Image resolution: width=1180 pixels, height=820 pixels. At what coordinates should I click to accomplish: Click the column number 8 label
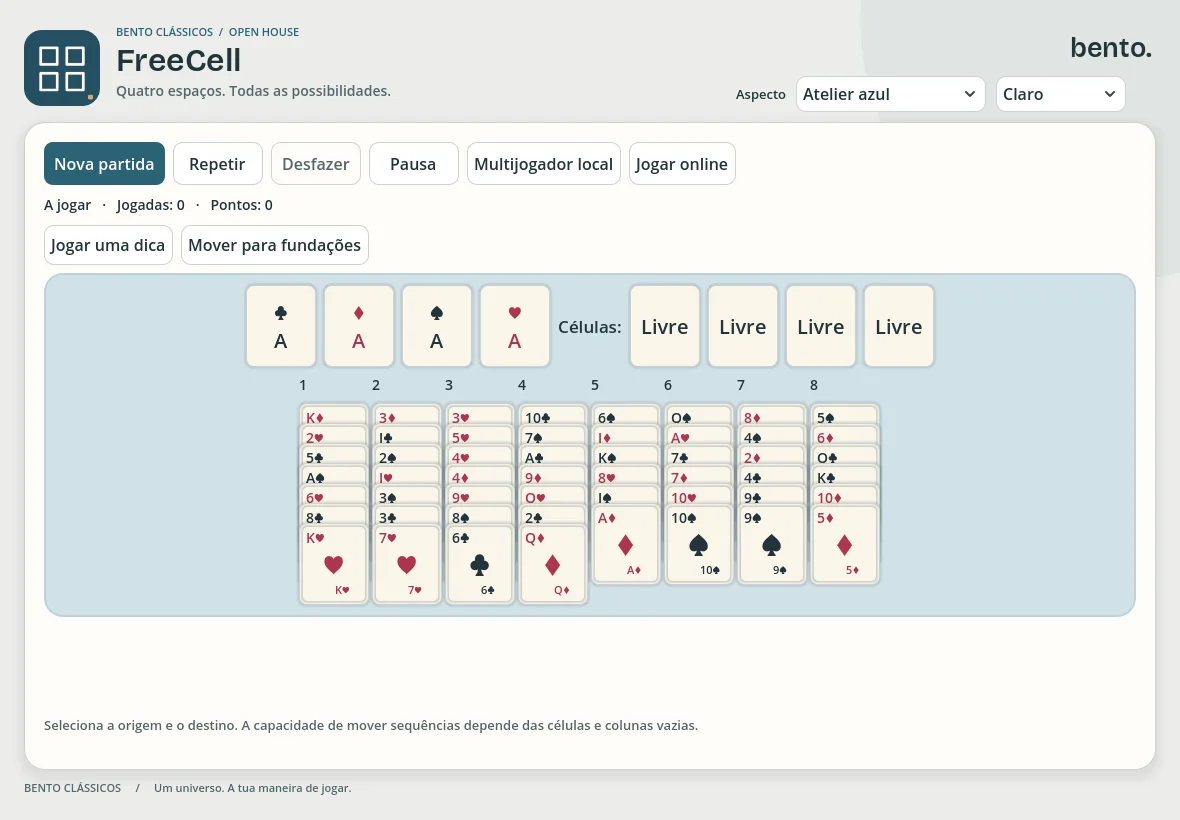[x=814, y=384]
